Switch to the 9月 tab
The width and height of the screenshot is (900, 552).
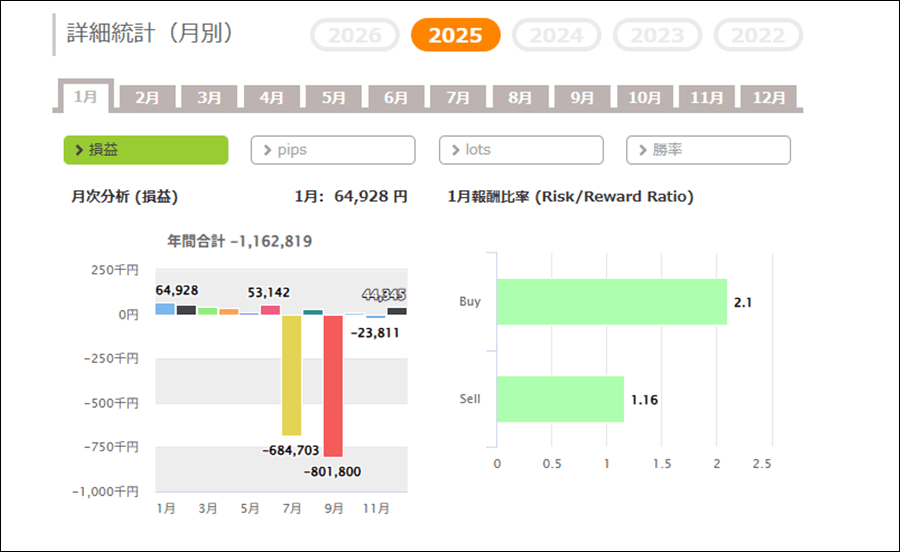point(582,98)
